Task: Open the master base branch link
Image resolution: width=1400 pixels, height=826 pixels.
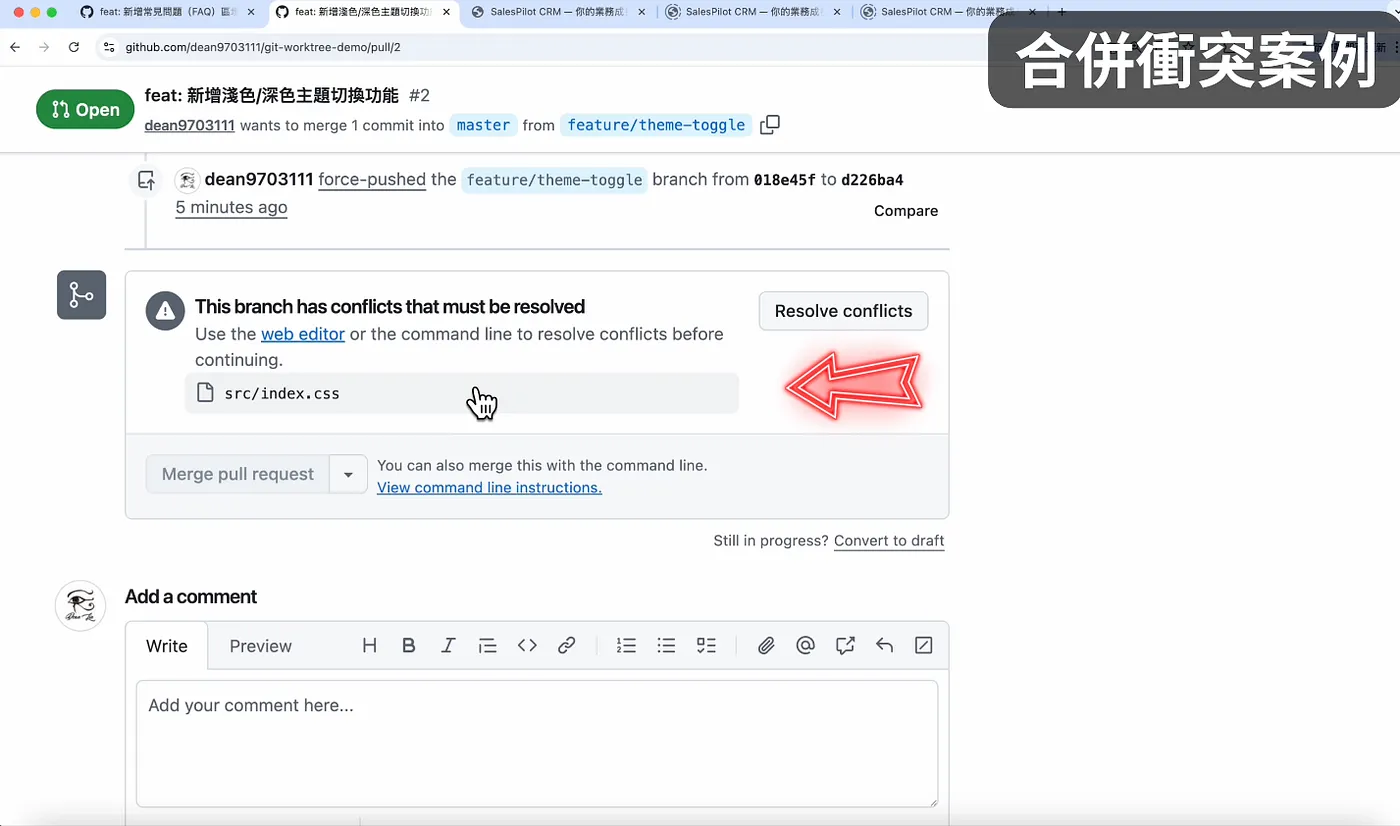Action: pos(483,125)
